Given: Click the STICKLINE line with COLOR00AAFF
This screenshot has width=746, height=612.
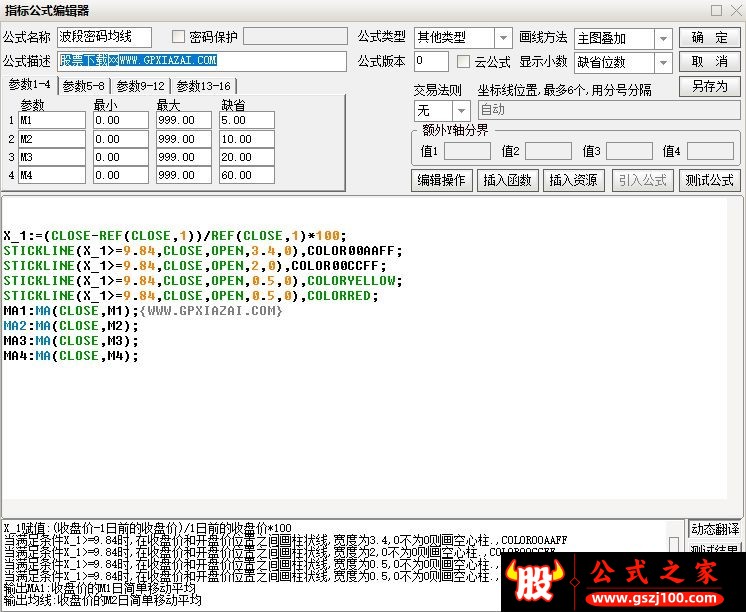Looking at the screenshot, I should click(203, 251).
